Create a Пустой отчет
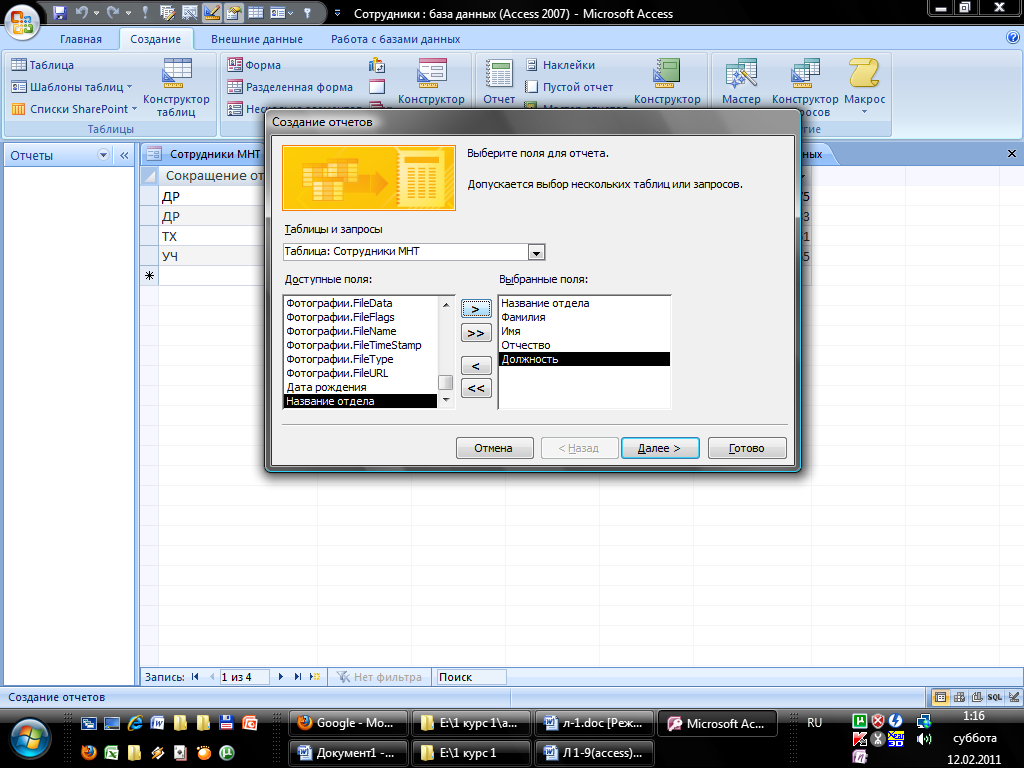 tap(569, 87)
